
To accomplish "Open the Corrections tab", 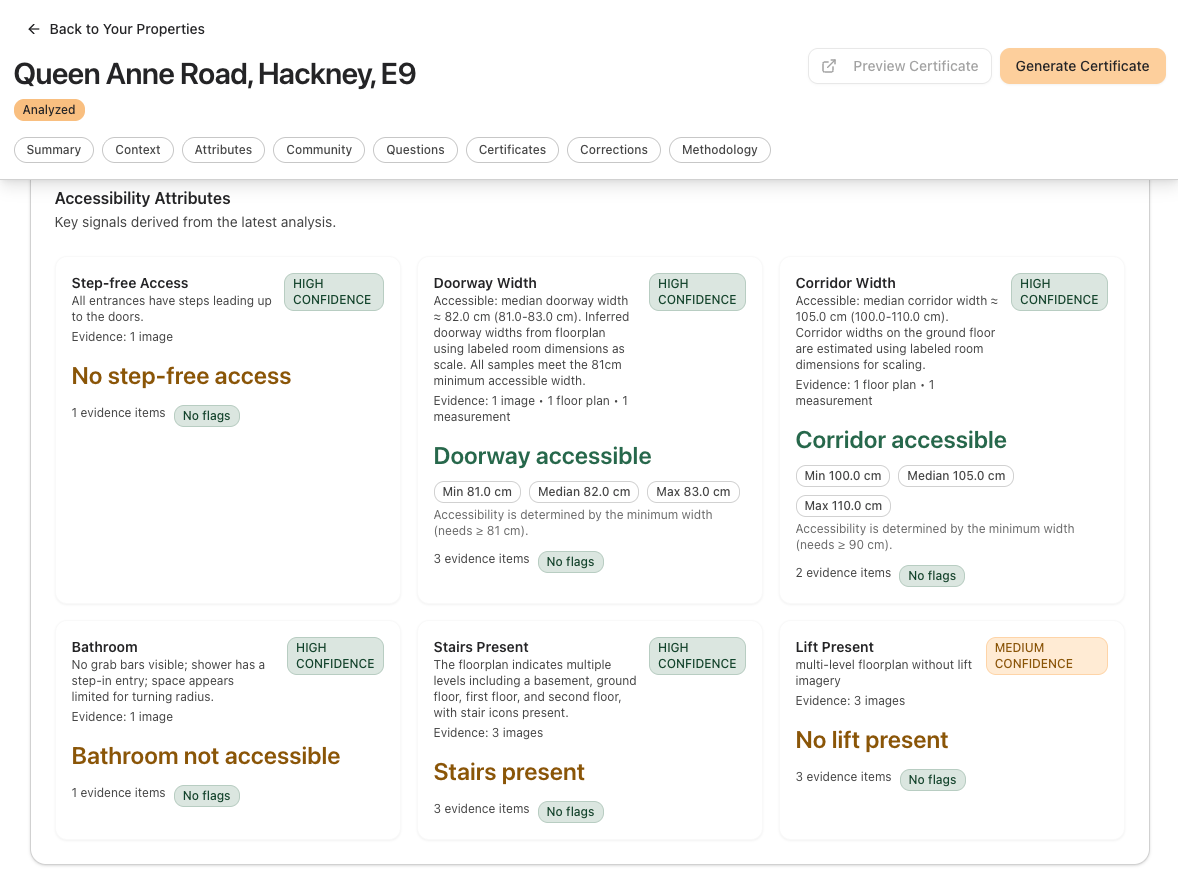I will click(613, 149).
